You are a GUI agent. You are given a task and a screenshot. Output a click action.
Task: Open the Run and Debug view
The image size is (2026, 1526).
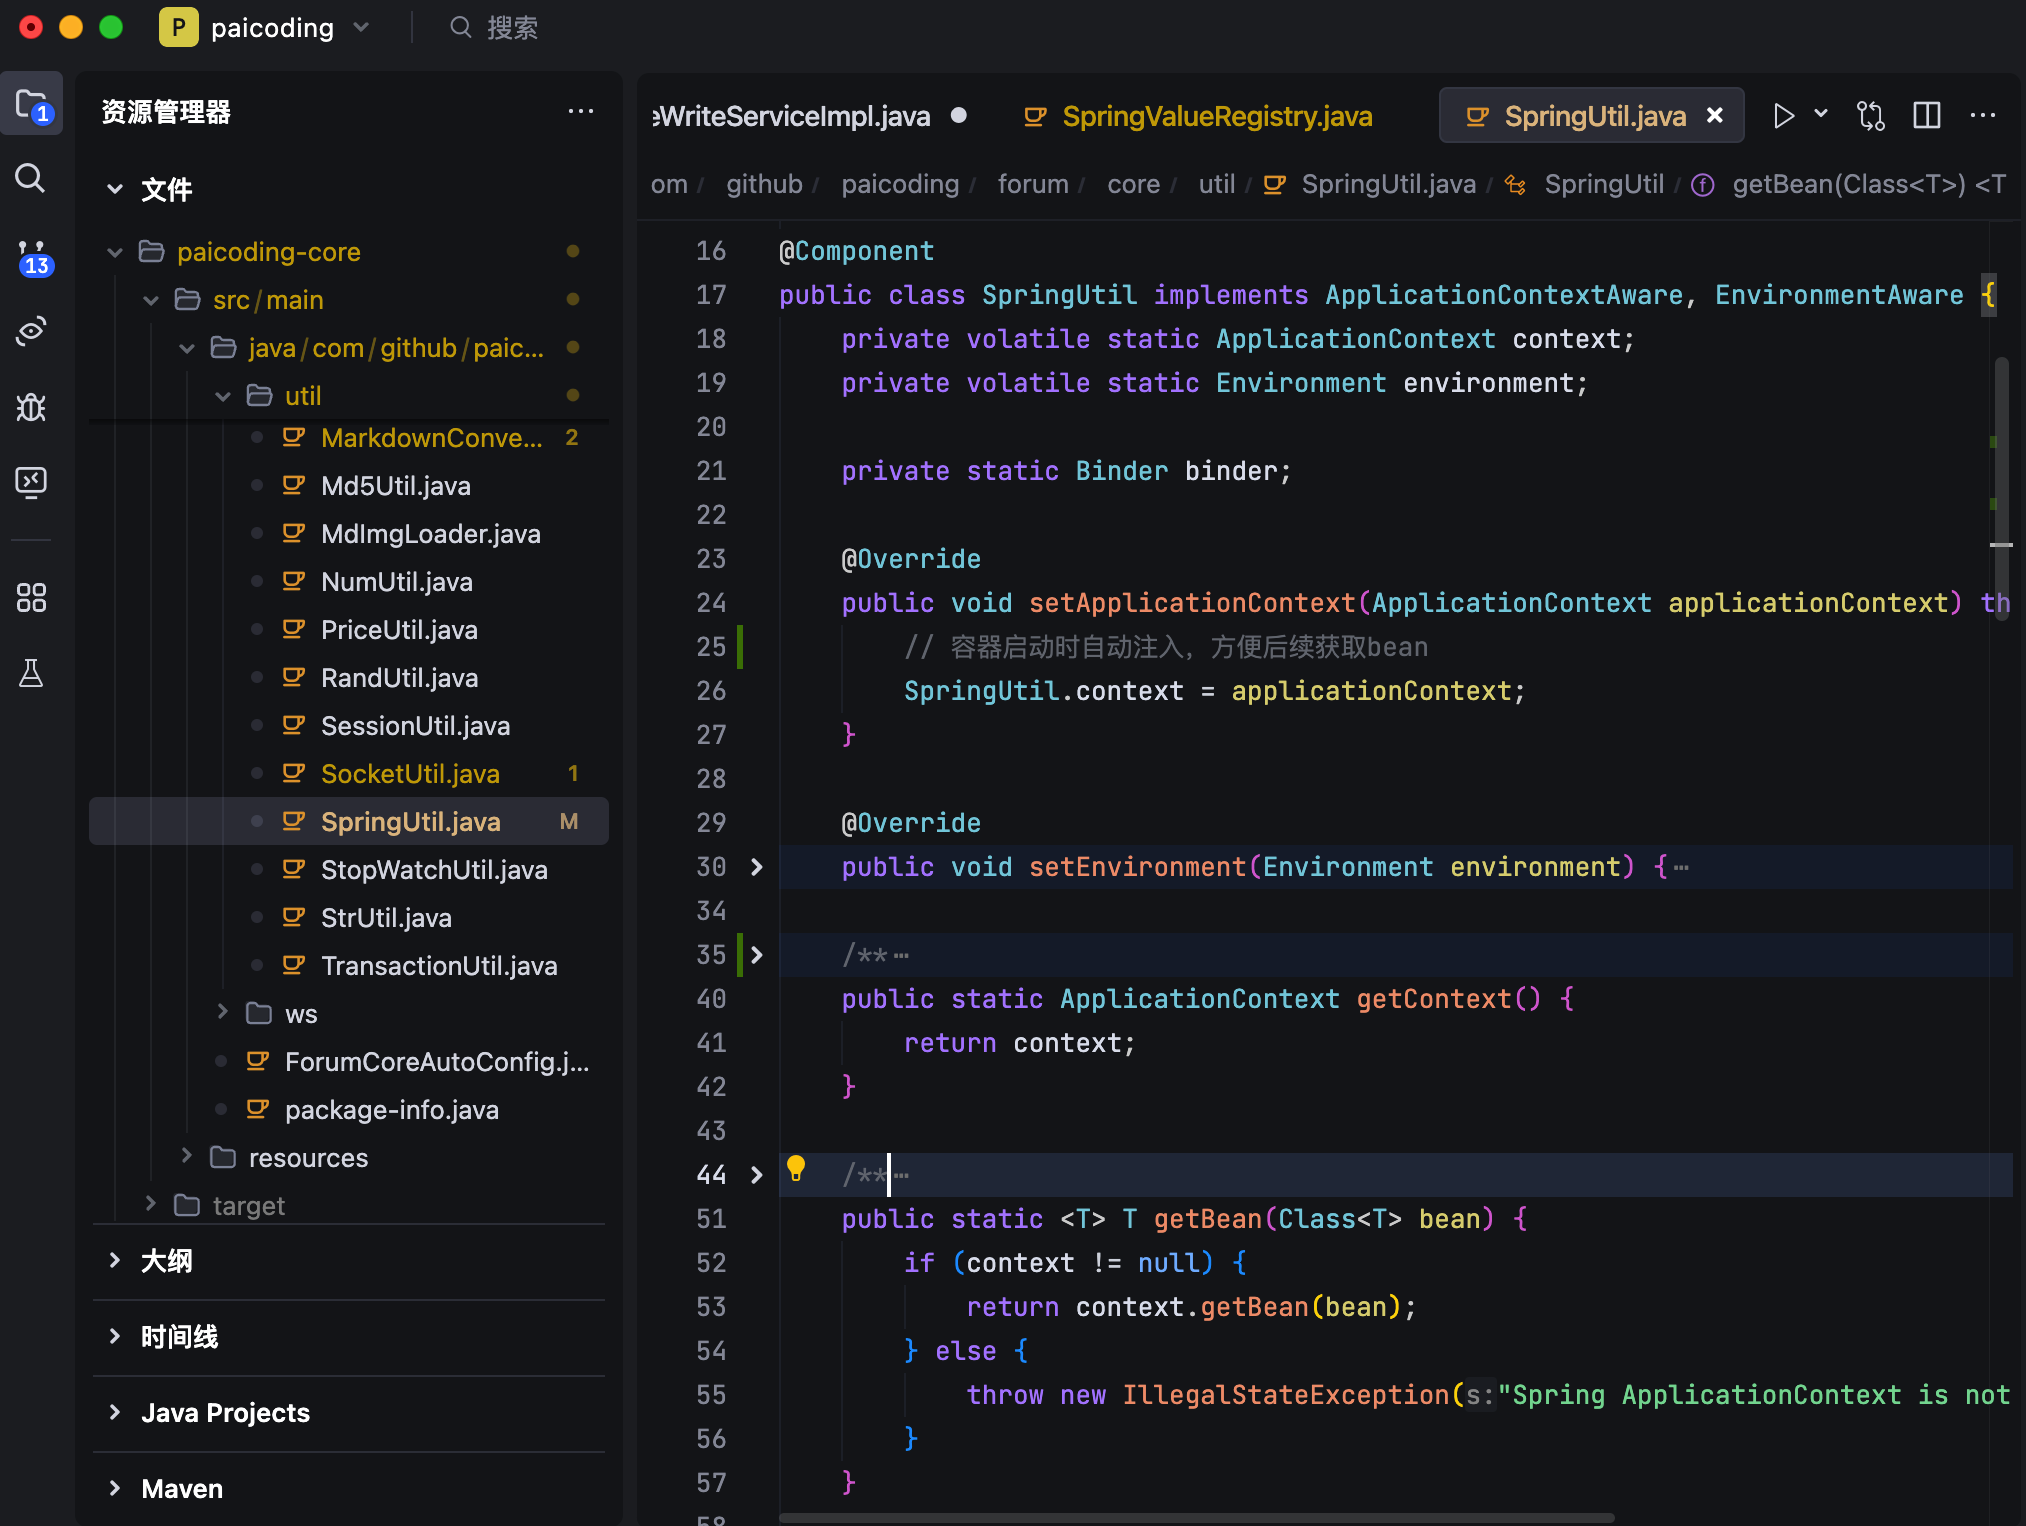click(31, 407)
